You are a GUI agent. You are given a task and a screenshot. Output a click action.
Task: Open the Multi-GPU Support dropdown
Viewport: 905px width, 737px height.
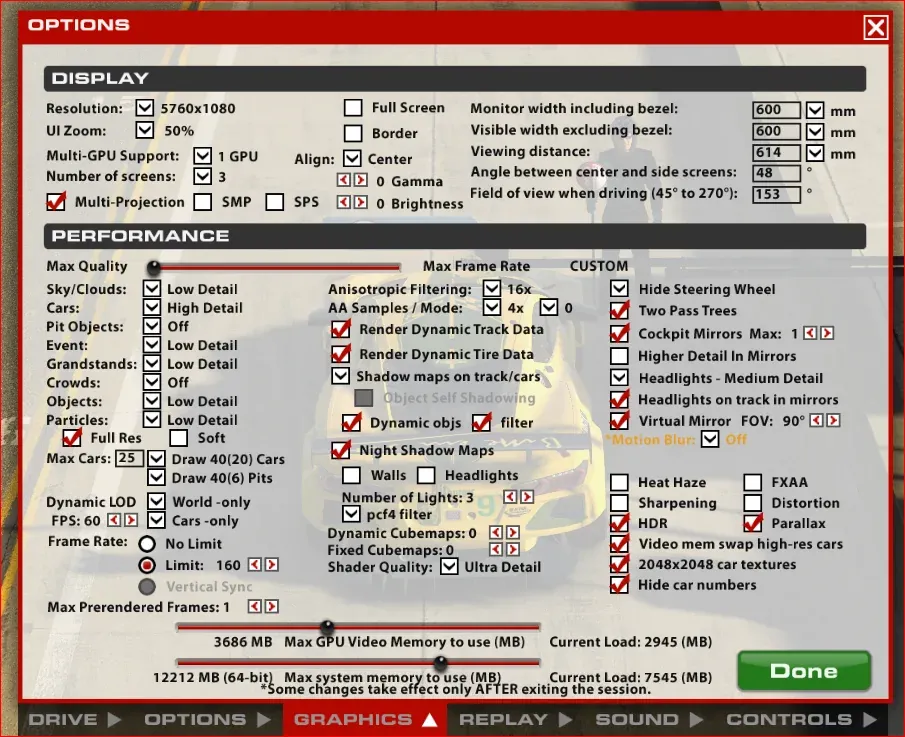pos(203,155)
